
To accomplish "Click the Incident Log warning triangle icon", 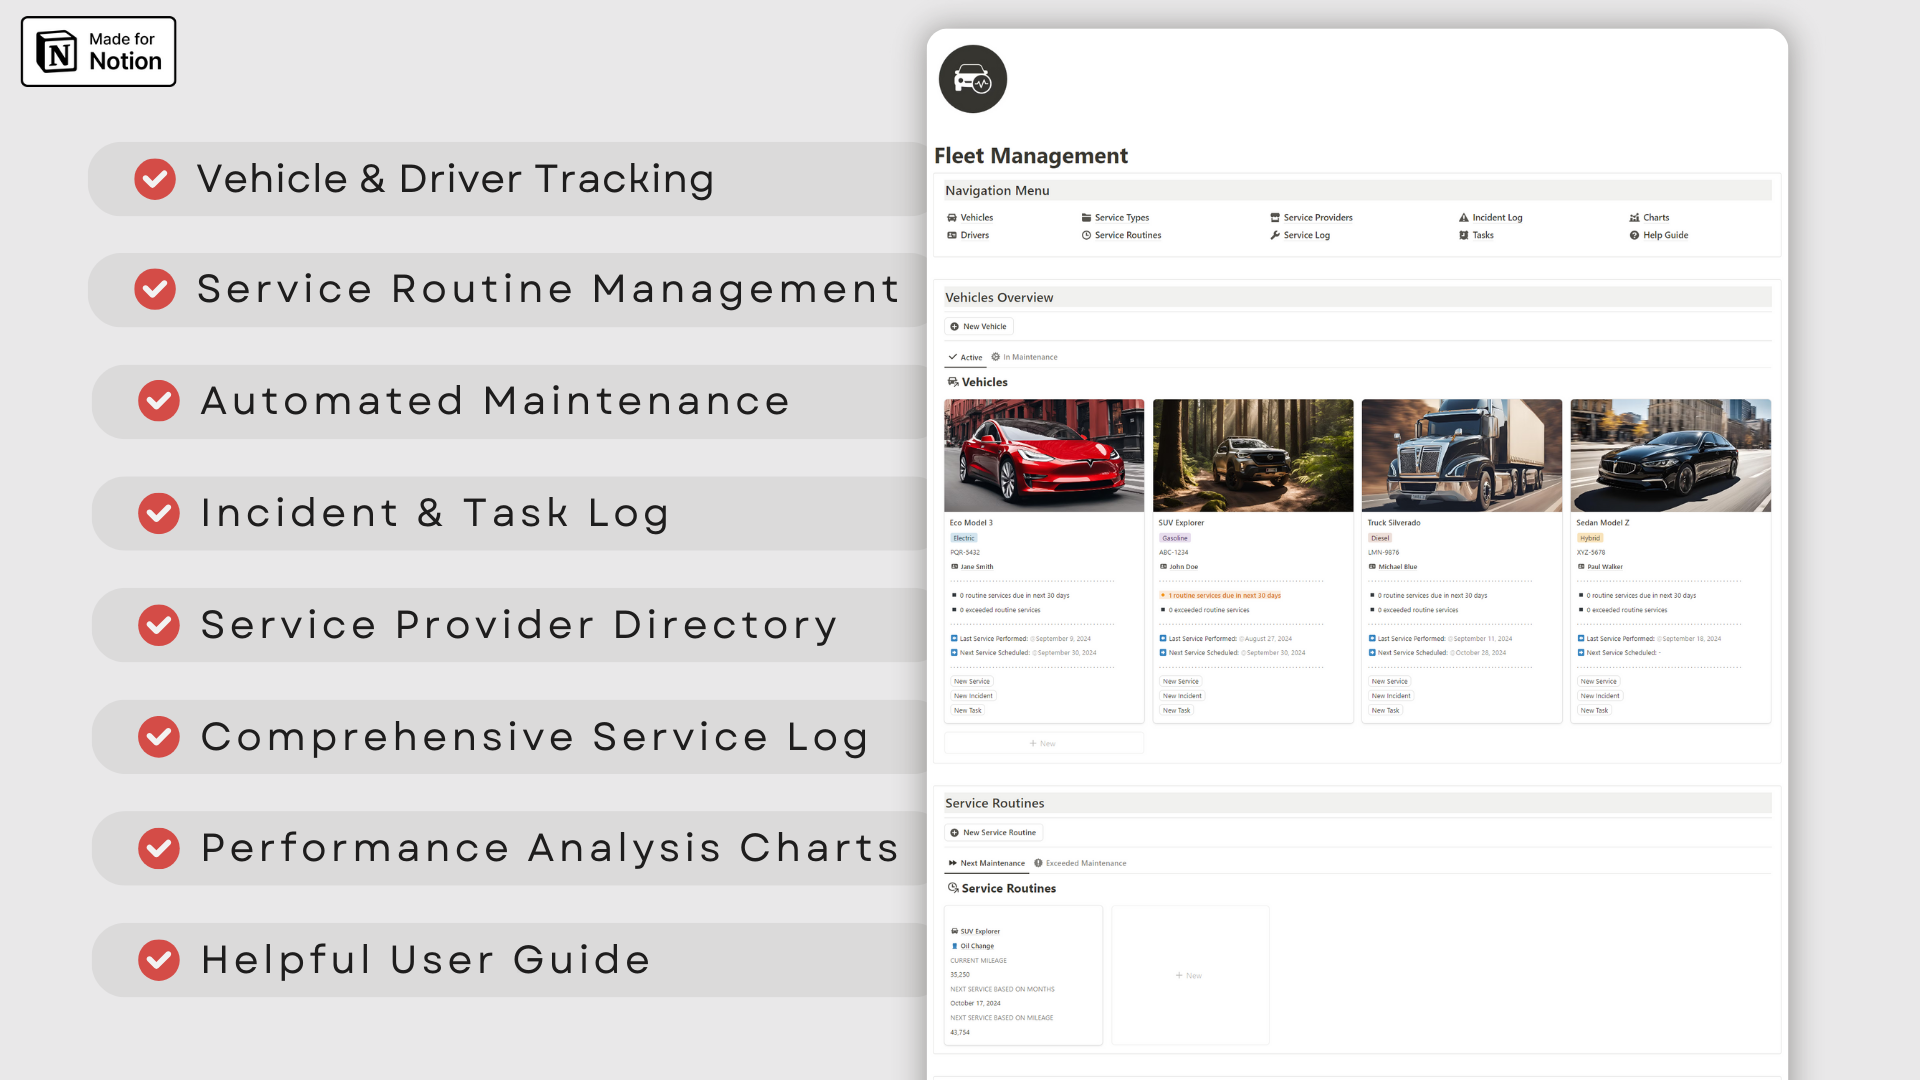I will coord(1463,217).
